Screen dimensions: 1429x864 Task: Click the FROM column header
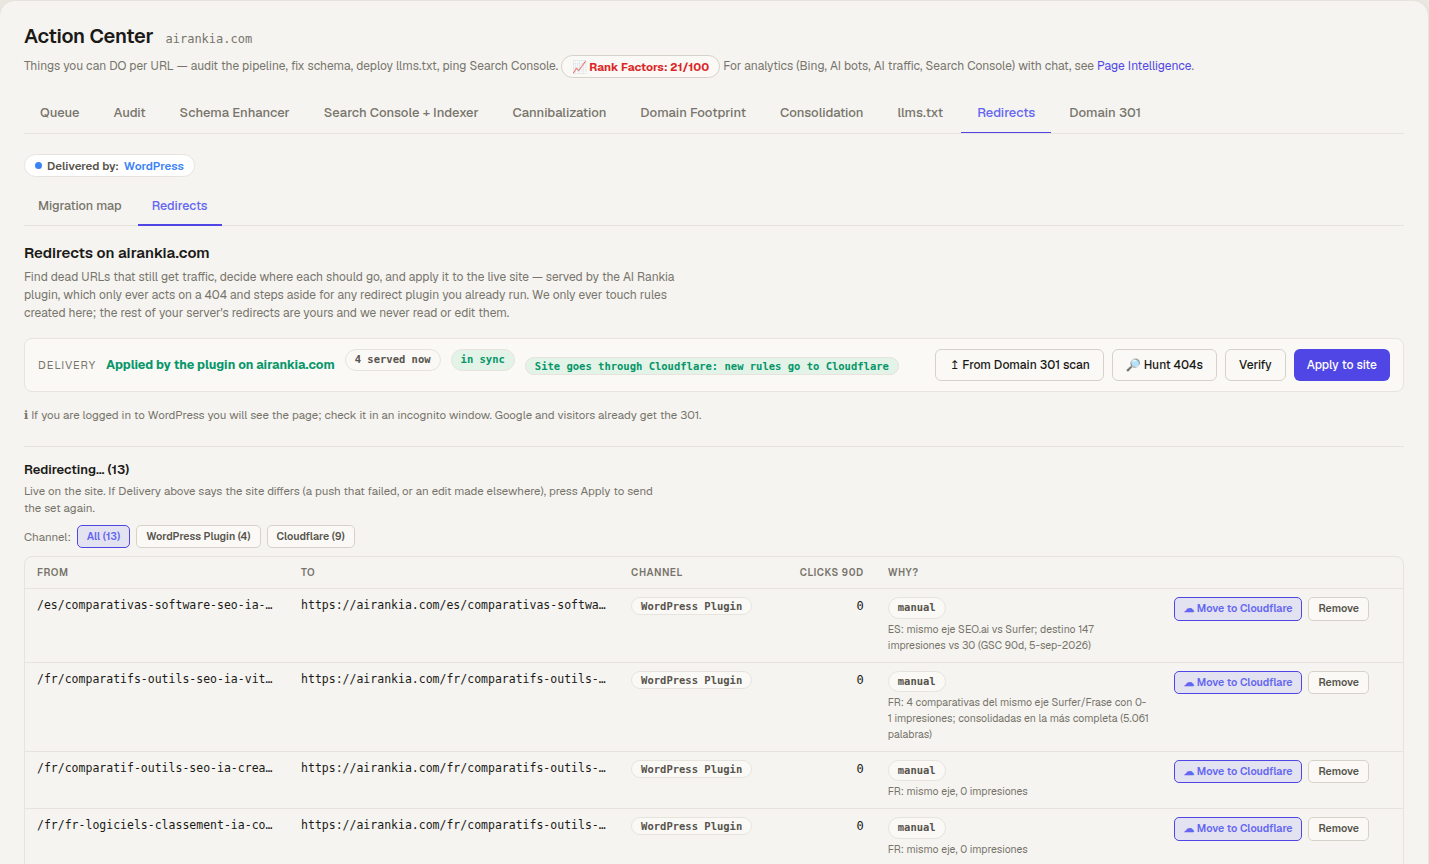pos(53,573)
